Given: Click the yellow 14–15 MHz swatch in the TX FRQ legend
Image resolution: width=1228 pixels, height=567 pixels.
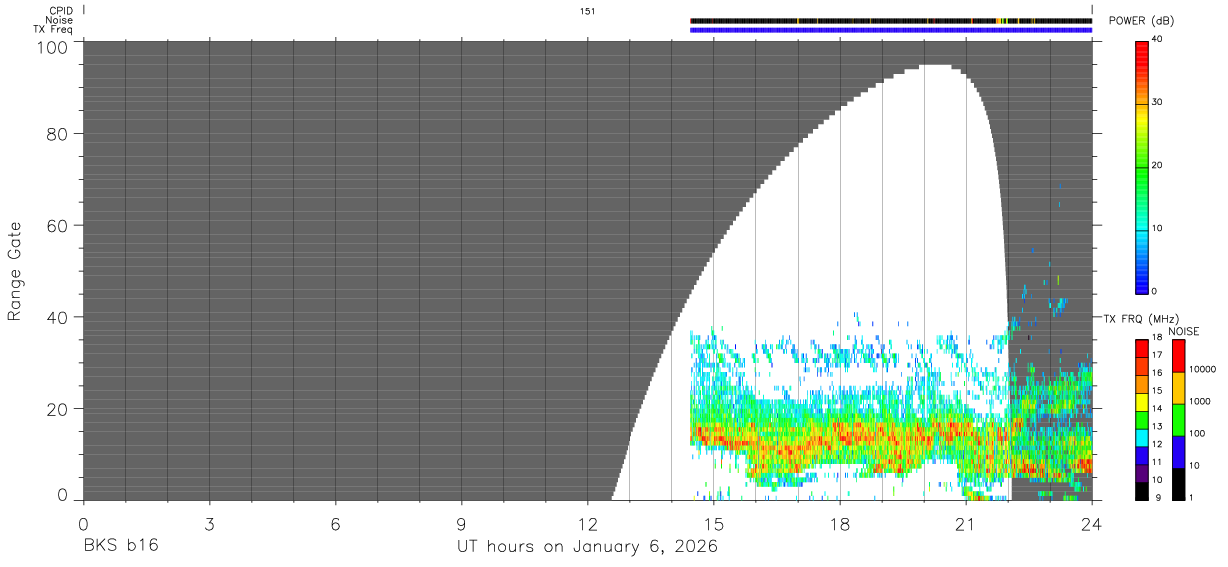Looking at the screenshot, I should [1142, 402].
